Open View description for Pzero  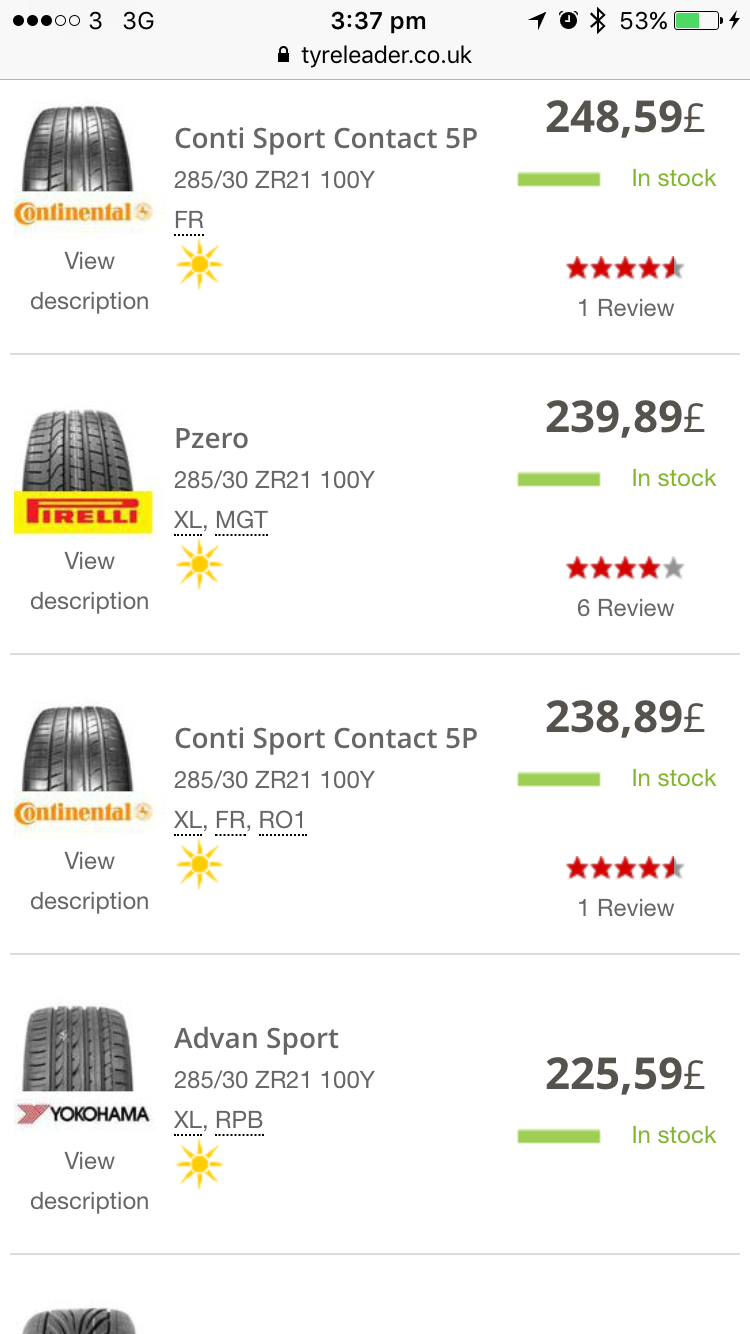pos(89,581)
